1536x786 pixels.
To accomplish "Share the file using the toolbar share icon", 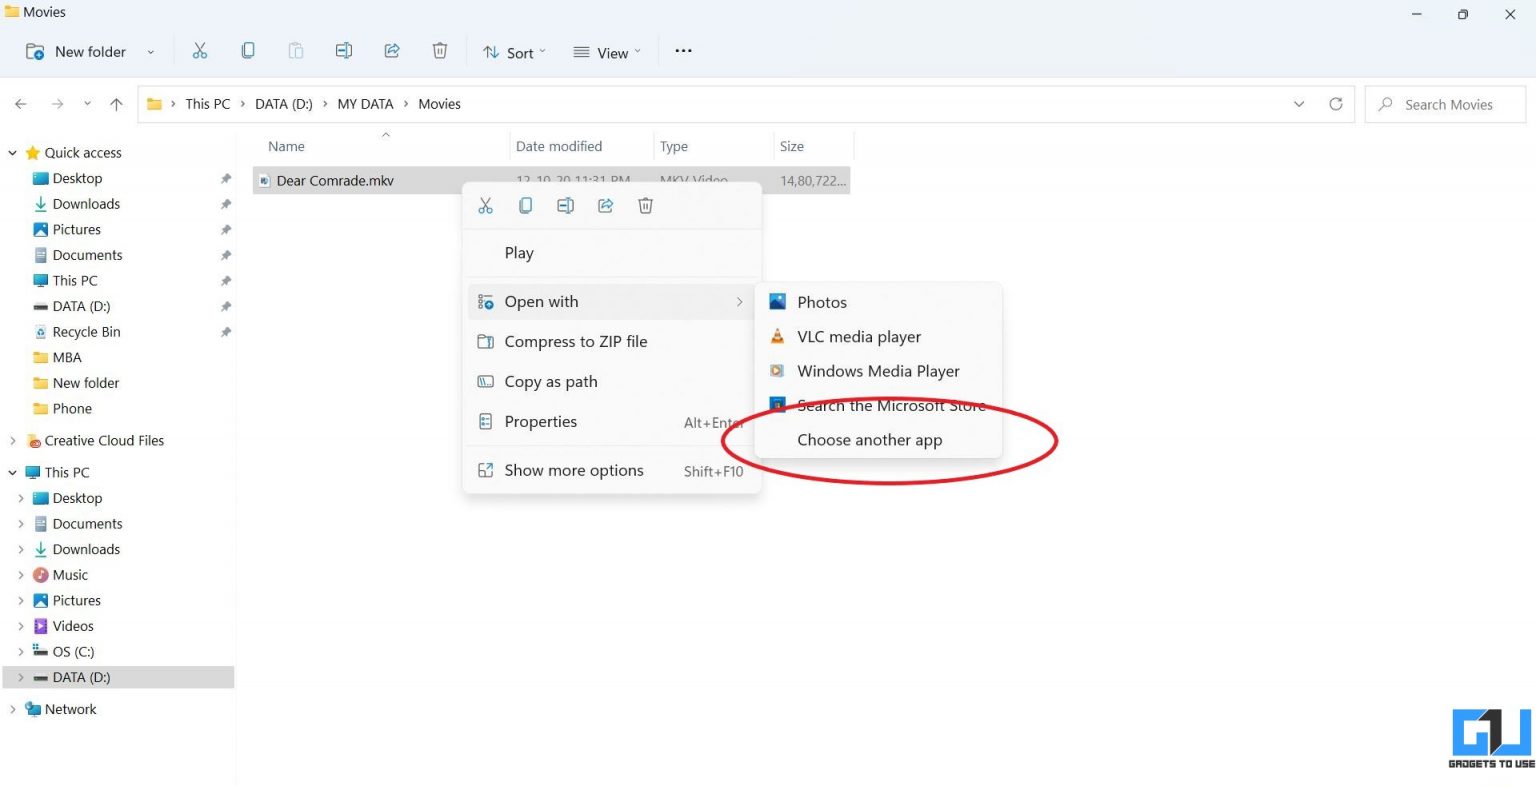I will 391,50.
